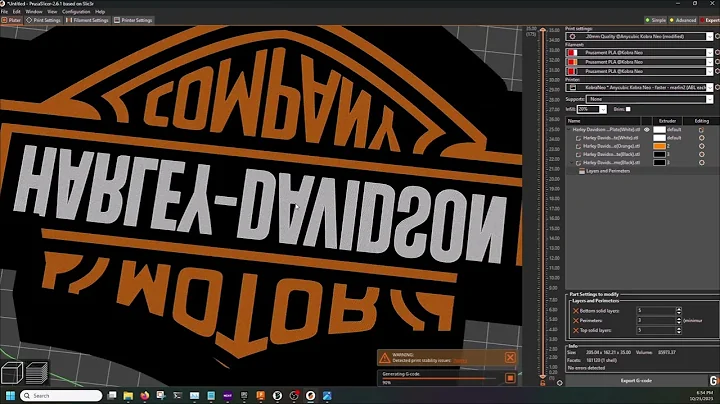Open the Infill 20% dropdown
Viewport: 720px width, 404px height.
[x=603, y=109]
